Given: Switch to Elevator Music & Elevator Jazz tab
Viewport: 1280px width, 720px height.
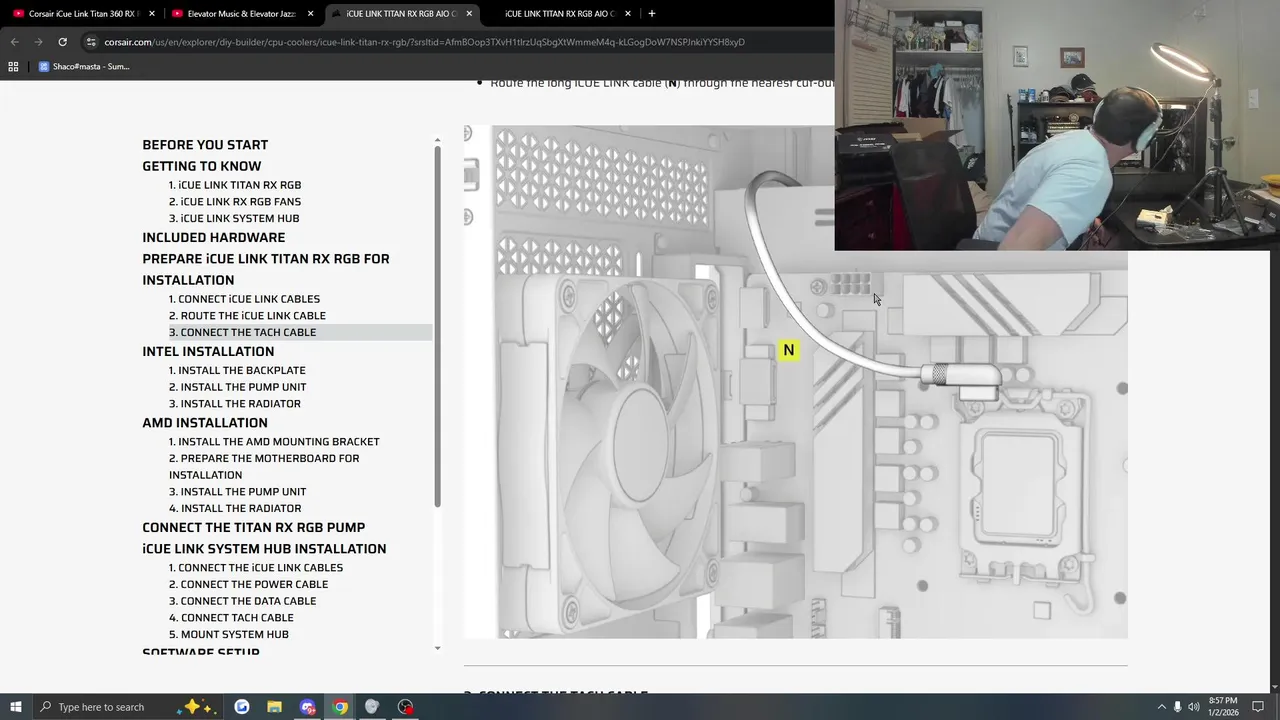Looking at the screenshot, I should (x=241, y=14).
